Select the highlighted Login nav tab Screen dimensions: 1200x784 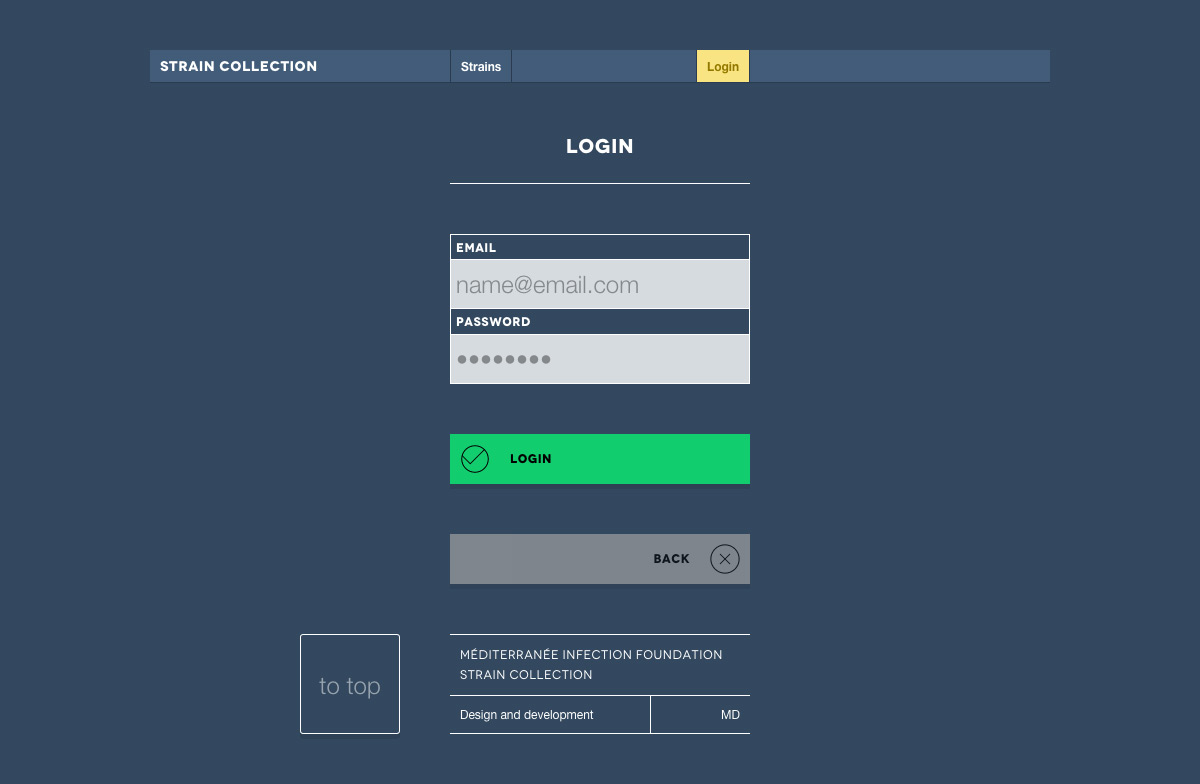coord(723,67)
